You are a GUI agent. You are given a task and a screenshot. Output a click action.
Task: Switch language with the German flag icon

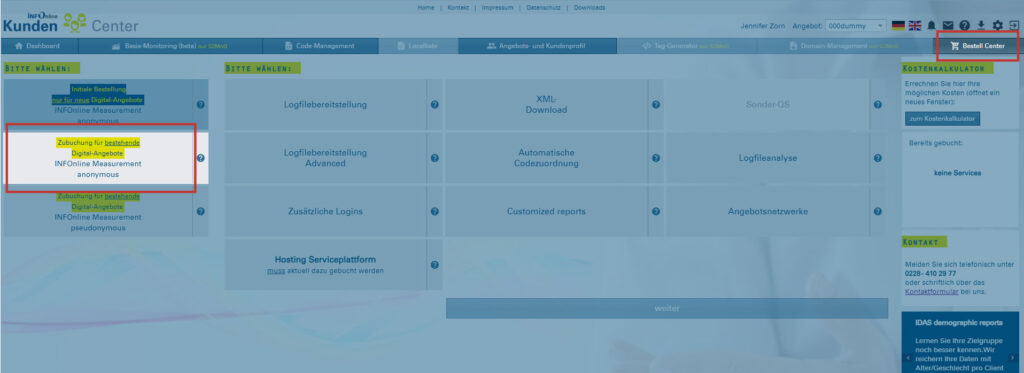point(898,25)
